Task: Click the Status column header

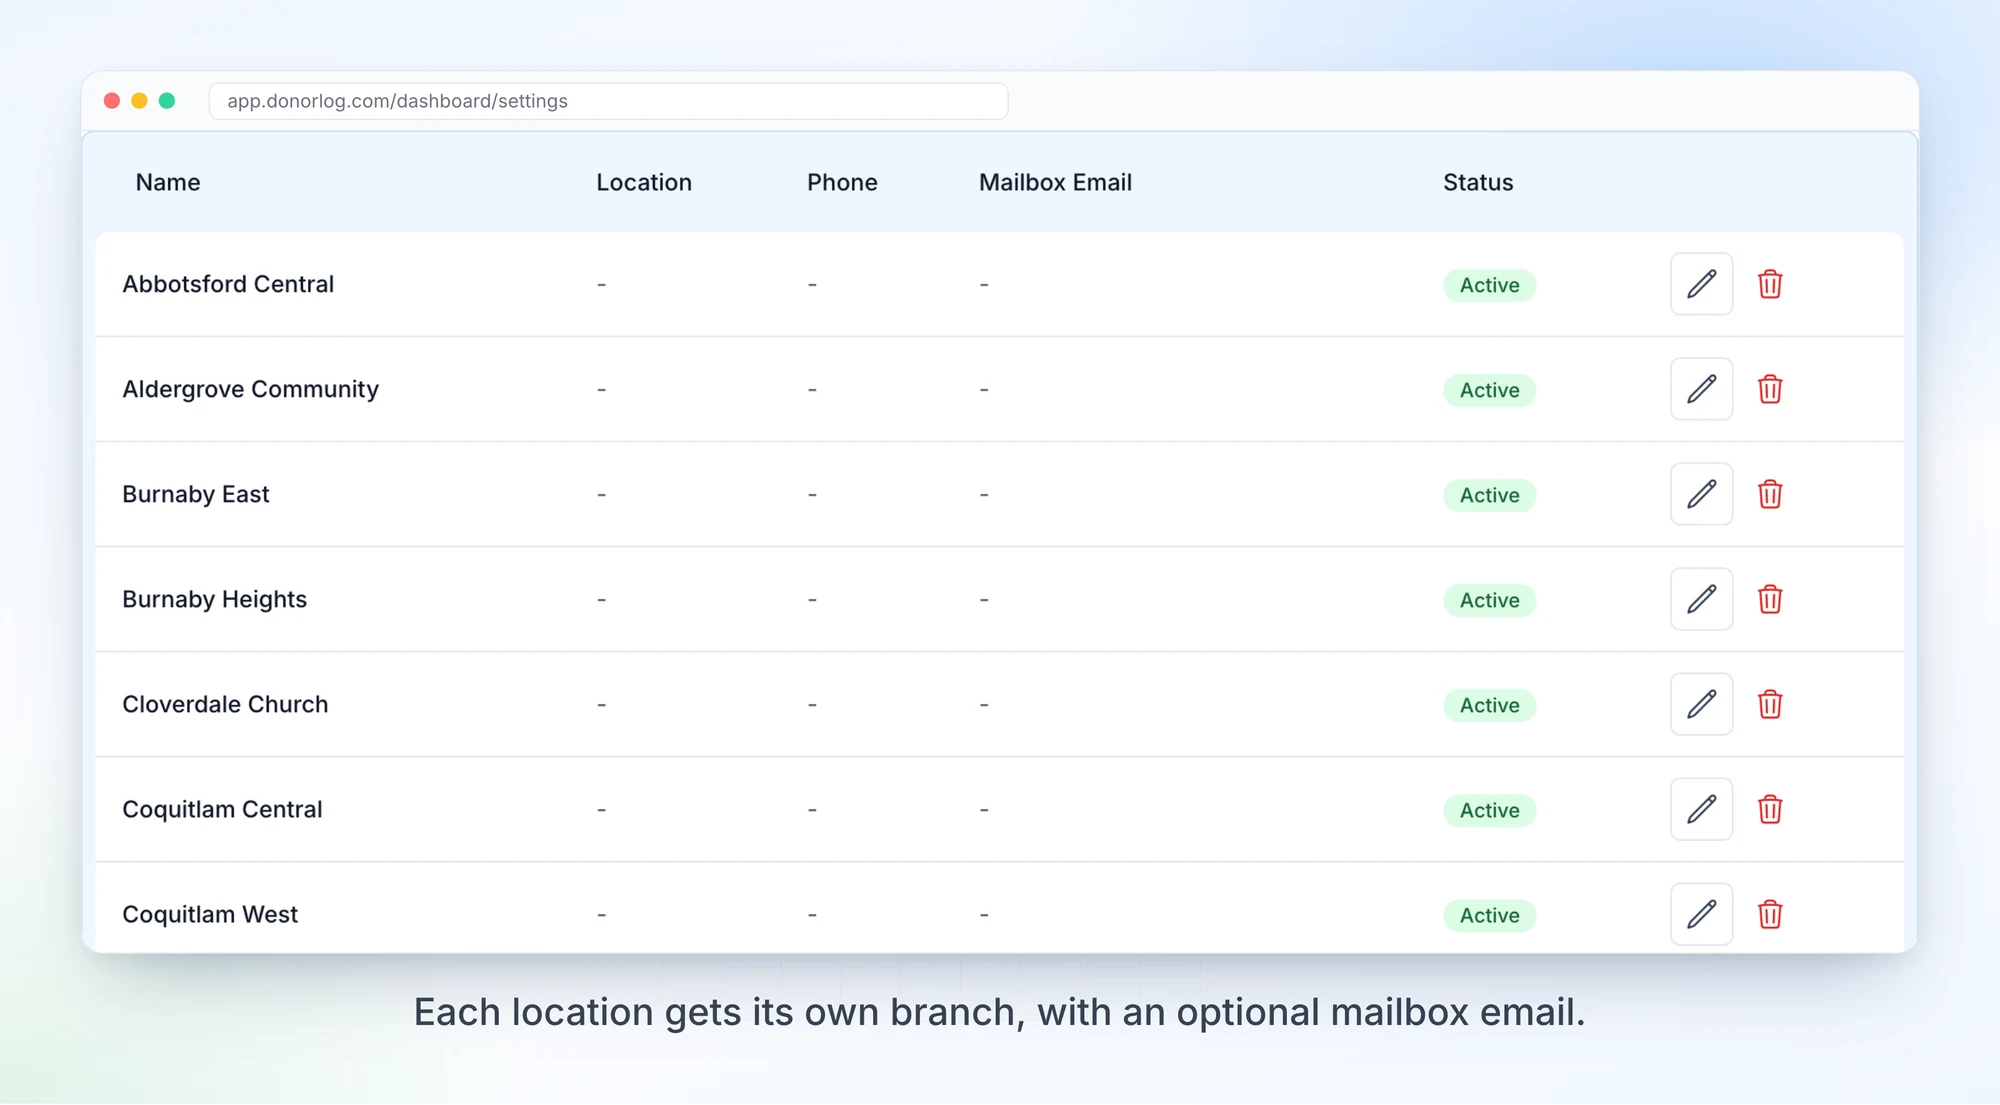Action: [1478, 182]
